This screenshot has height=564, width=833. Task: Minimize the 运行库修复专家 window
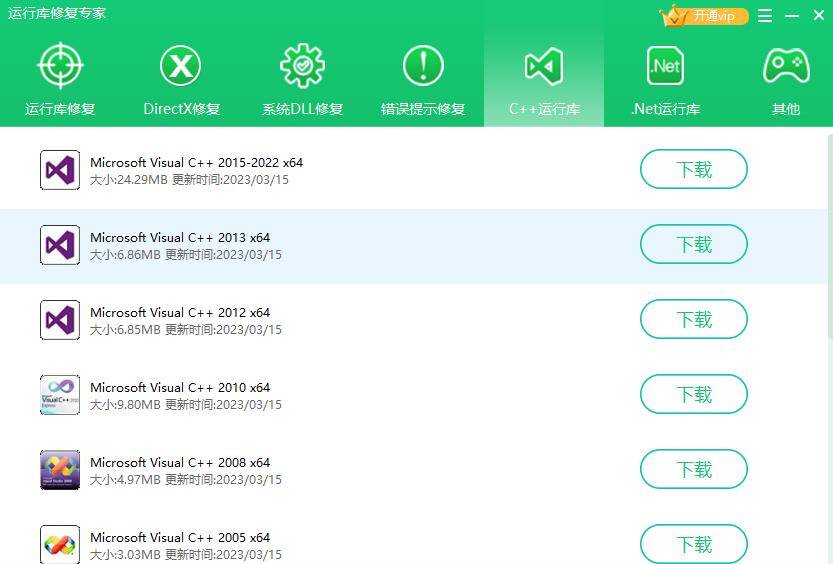[792, 16]
